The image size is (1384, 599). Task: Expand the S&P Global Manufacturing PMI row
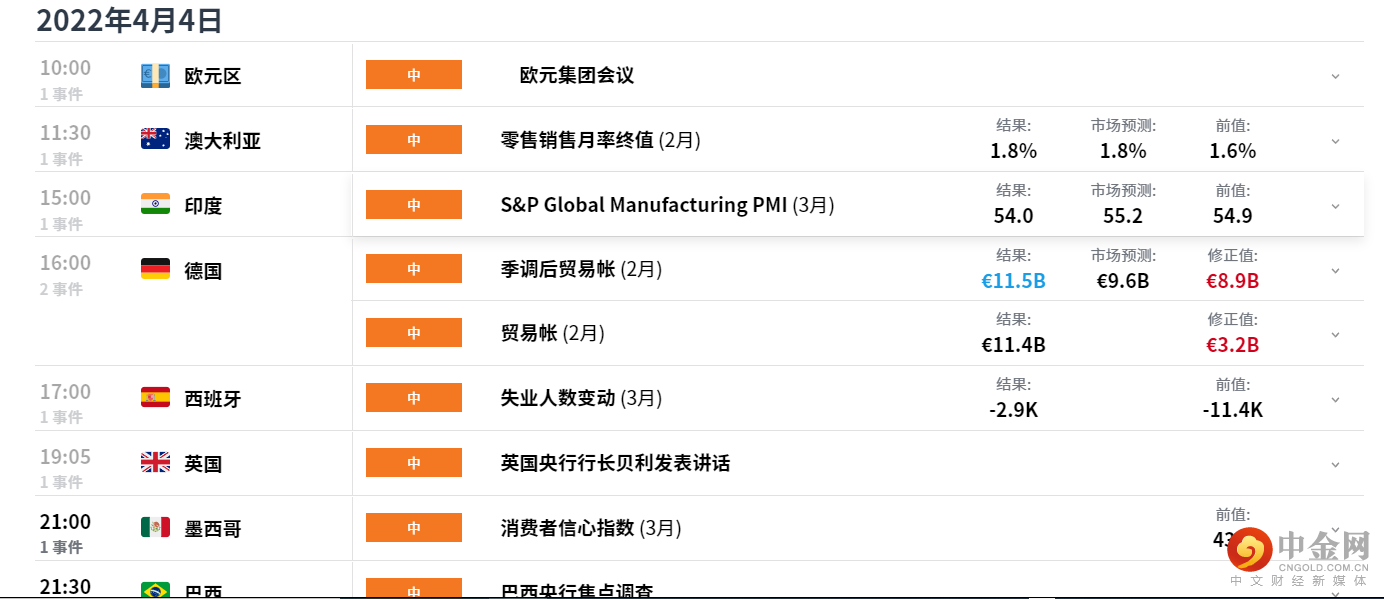click(x=1335, y=206)
